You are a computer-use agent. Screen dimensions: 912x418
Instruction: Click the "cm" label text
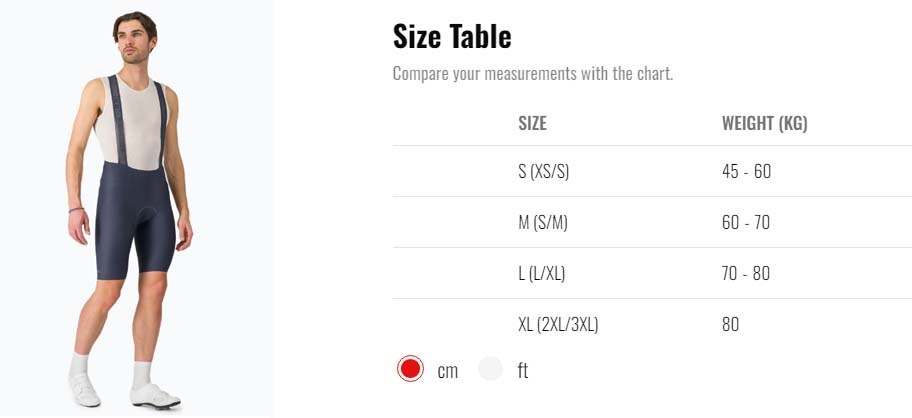click(x=448, y=371)
